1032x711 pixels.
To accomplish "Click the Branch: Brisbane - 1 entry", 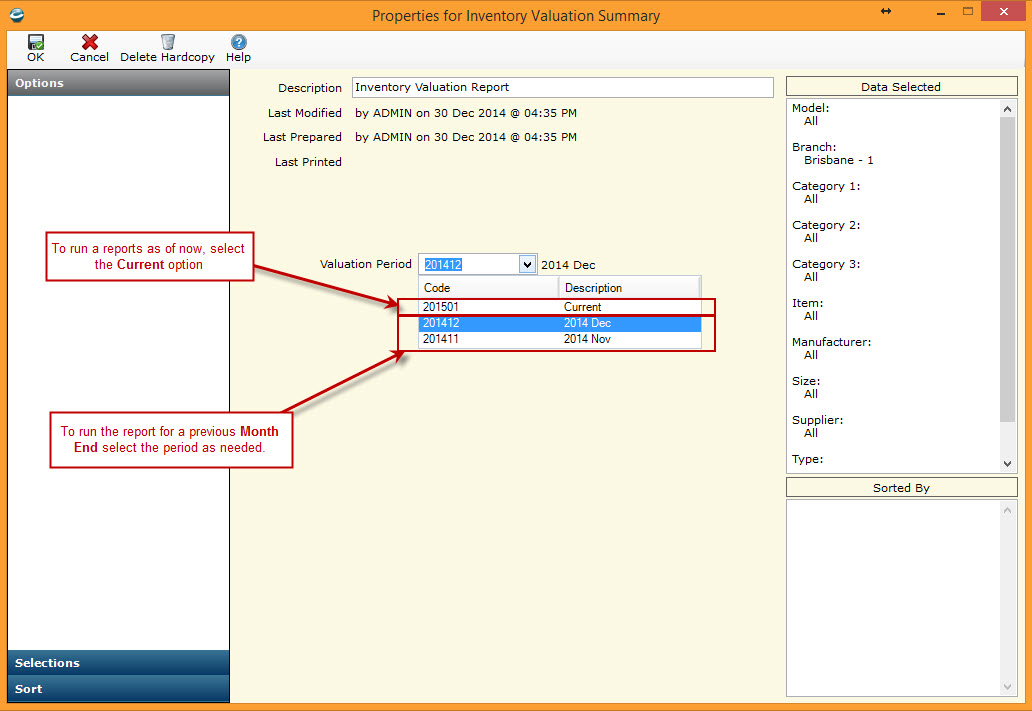I will click(x=833, y=153).
